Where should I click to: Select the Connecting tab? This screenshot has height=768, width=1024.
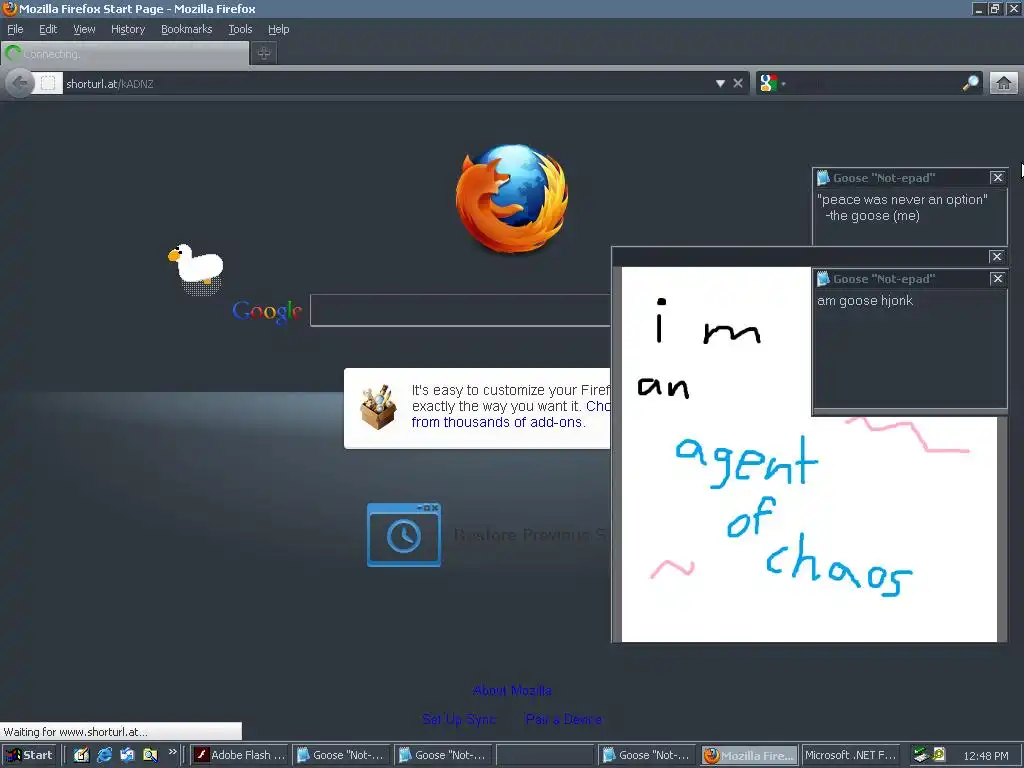point(125,54)
